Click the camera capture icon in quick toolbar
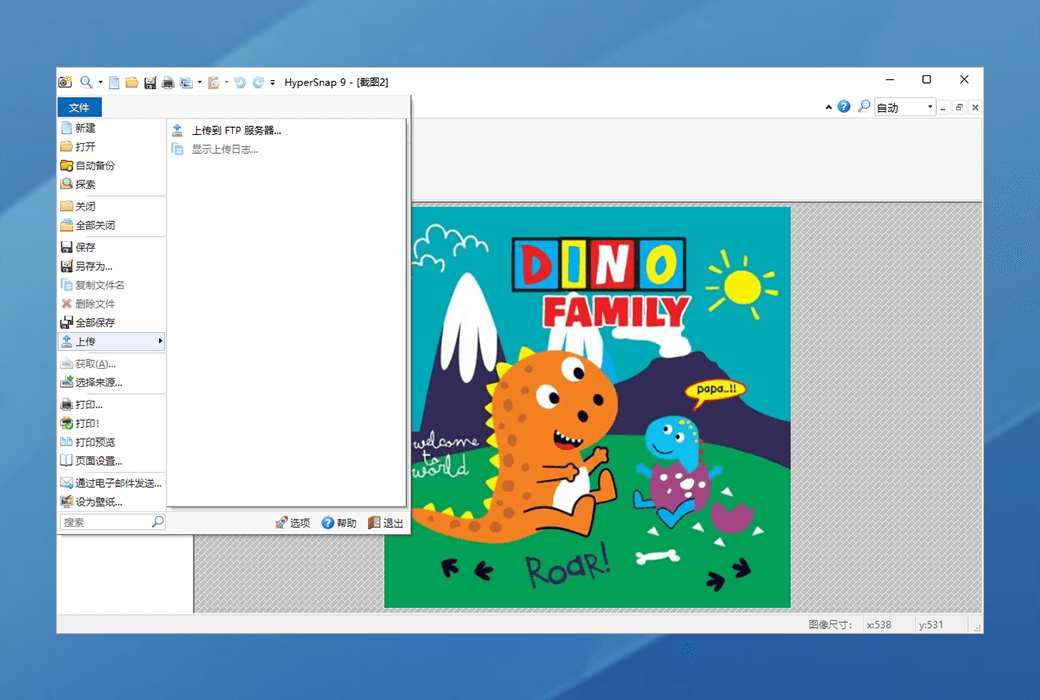The width and height of the screenshot is (1040, 700). click(65, 82)
